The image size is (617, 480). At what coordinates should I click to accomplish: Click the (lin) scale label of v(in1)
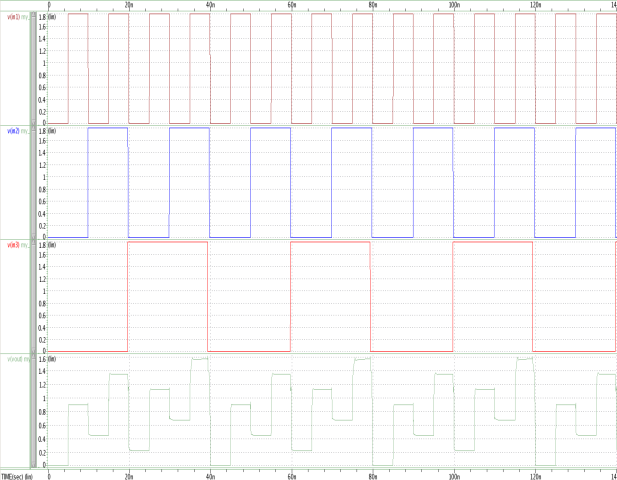pyautogui.click(x=52, y=17)
